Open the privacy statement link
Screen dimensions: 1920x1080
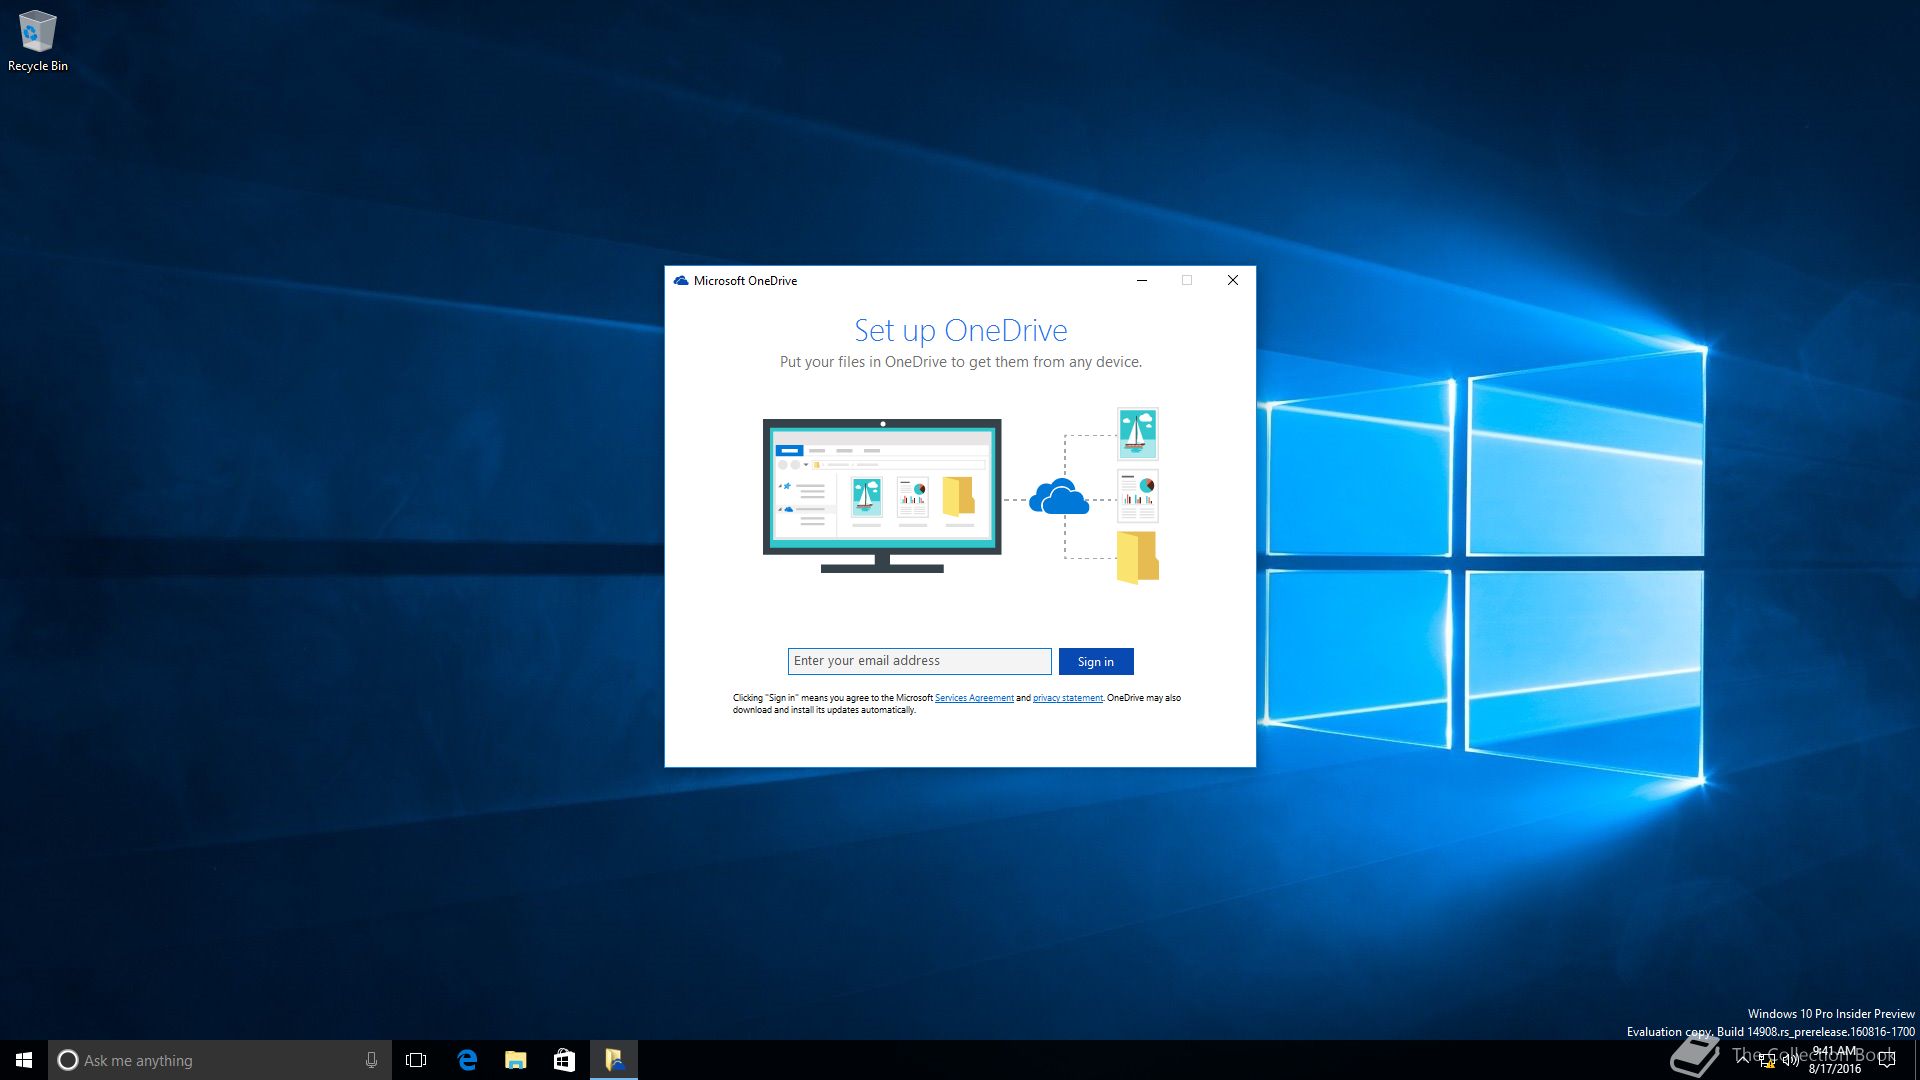pos(1067,698)
